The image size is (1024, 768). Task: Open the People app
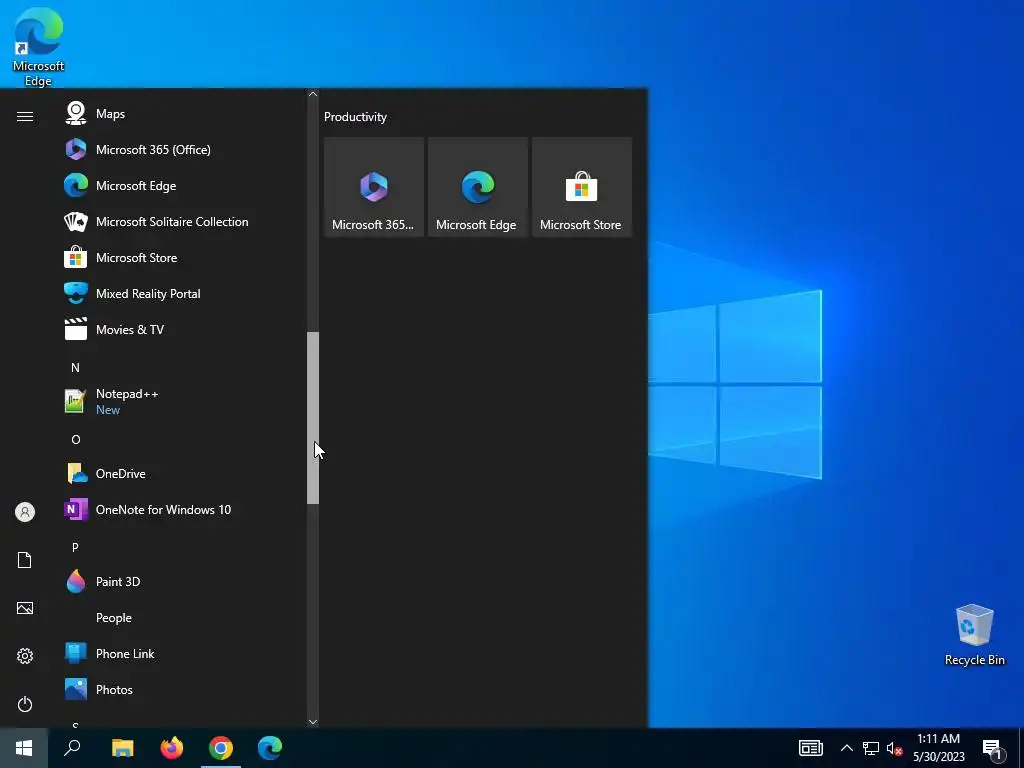tap(183, 617)
